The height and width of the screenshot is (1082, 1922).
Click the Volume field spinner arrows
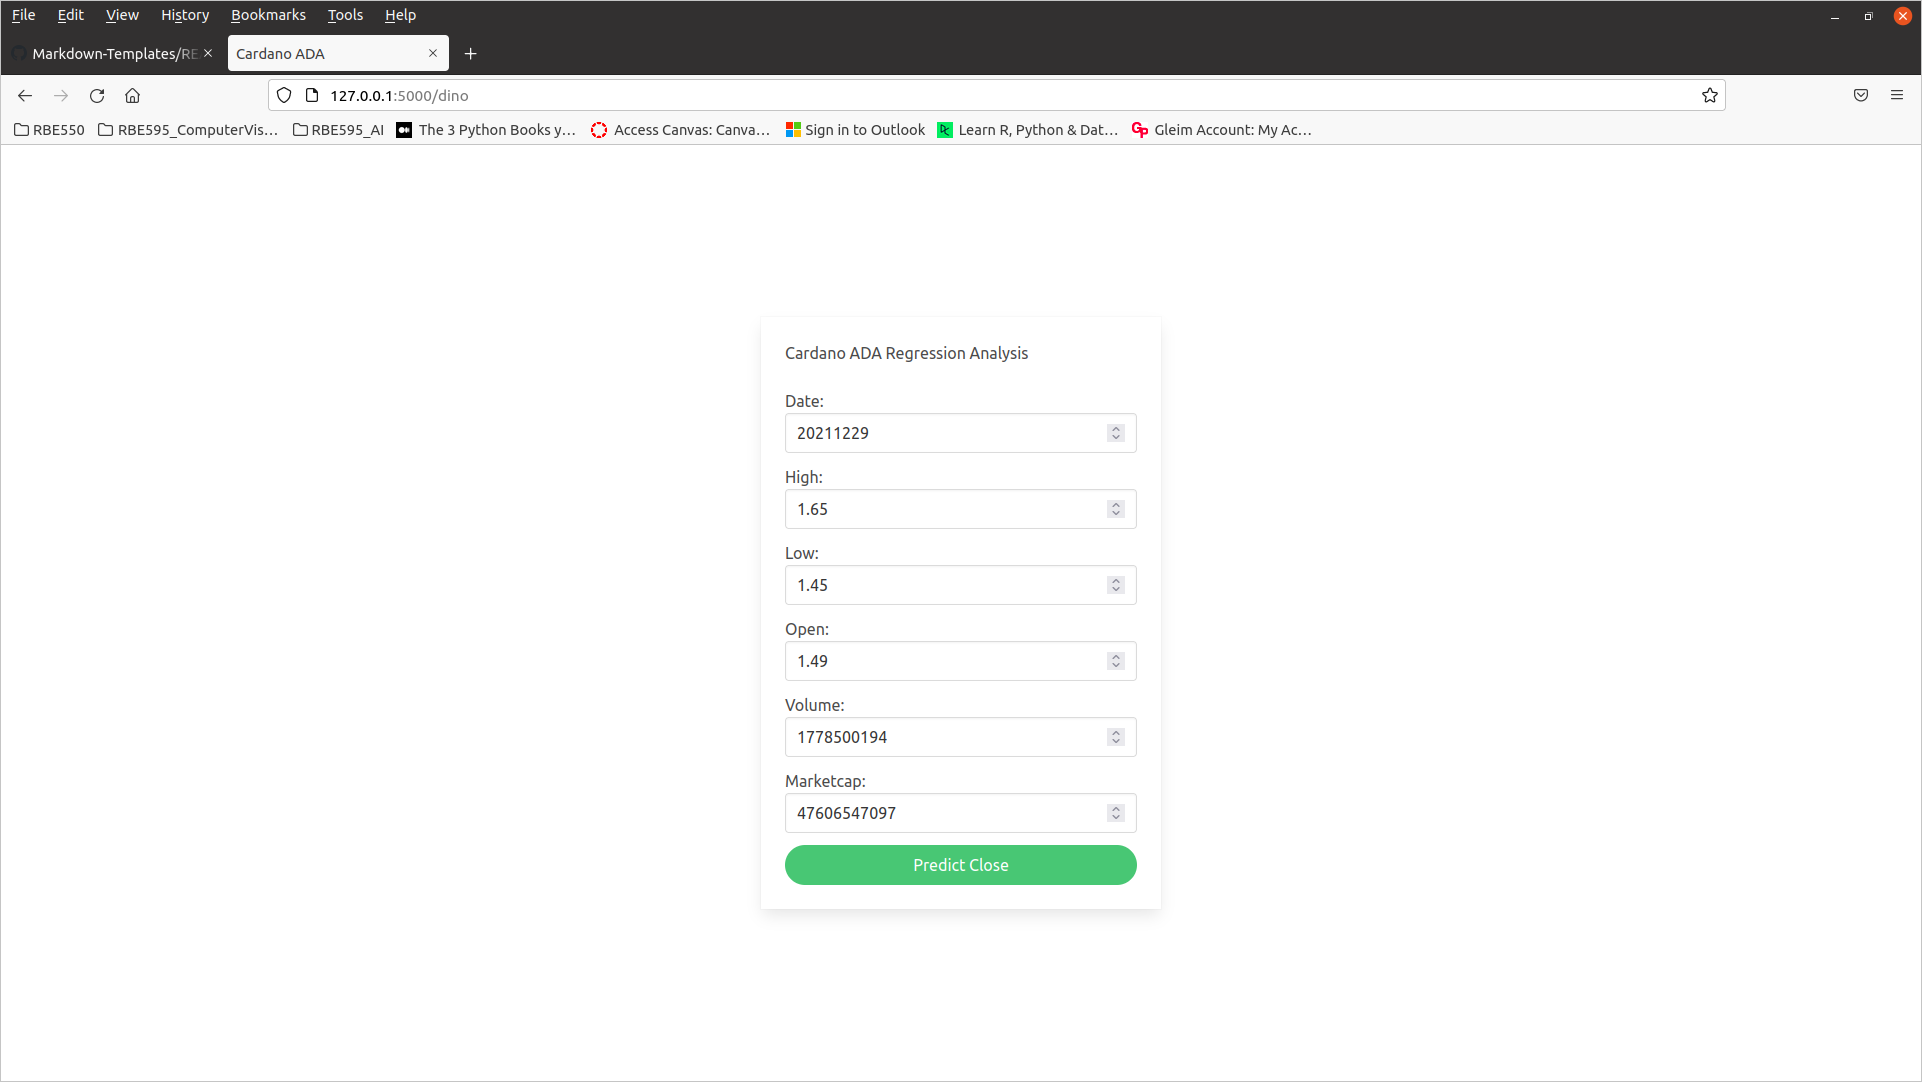tap(1116, 737)
